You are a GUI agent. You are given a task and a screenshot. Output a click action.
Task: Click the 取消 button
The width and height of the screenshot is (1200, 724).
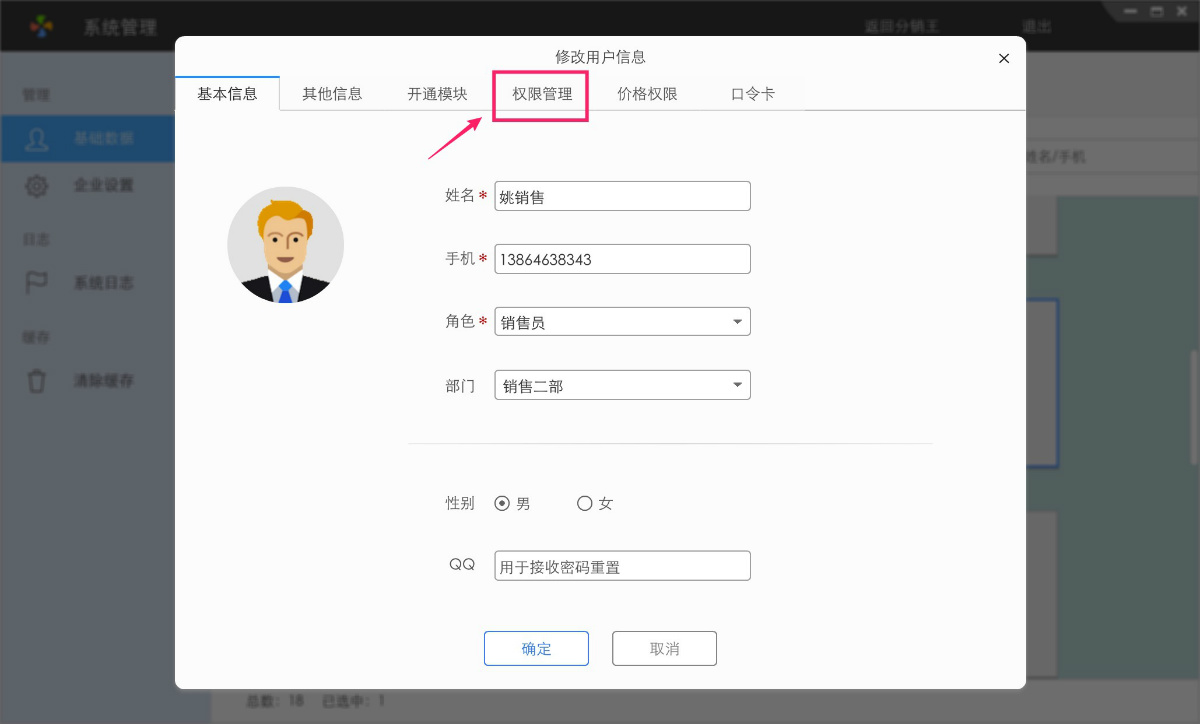664,648
